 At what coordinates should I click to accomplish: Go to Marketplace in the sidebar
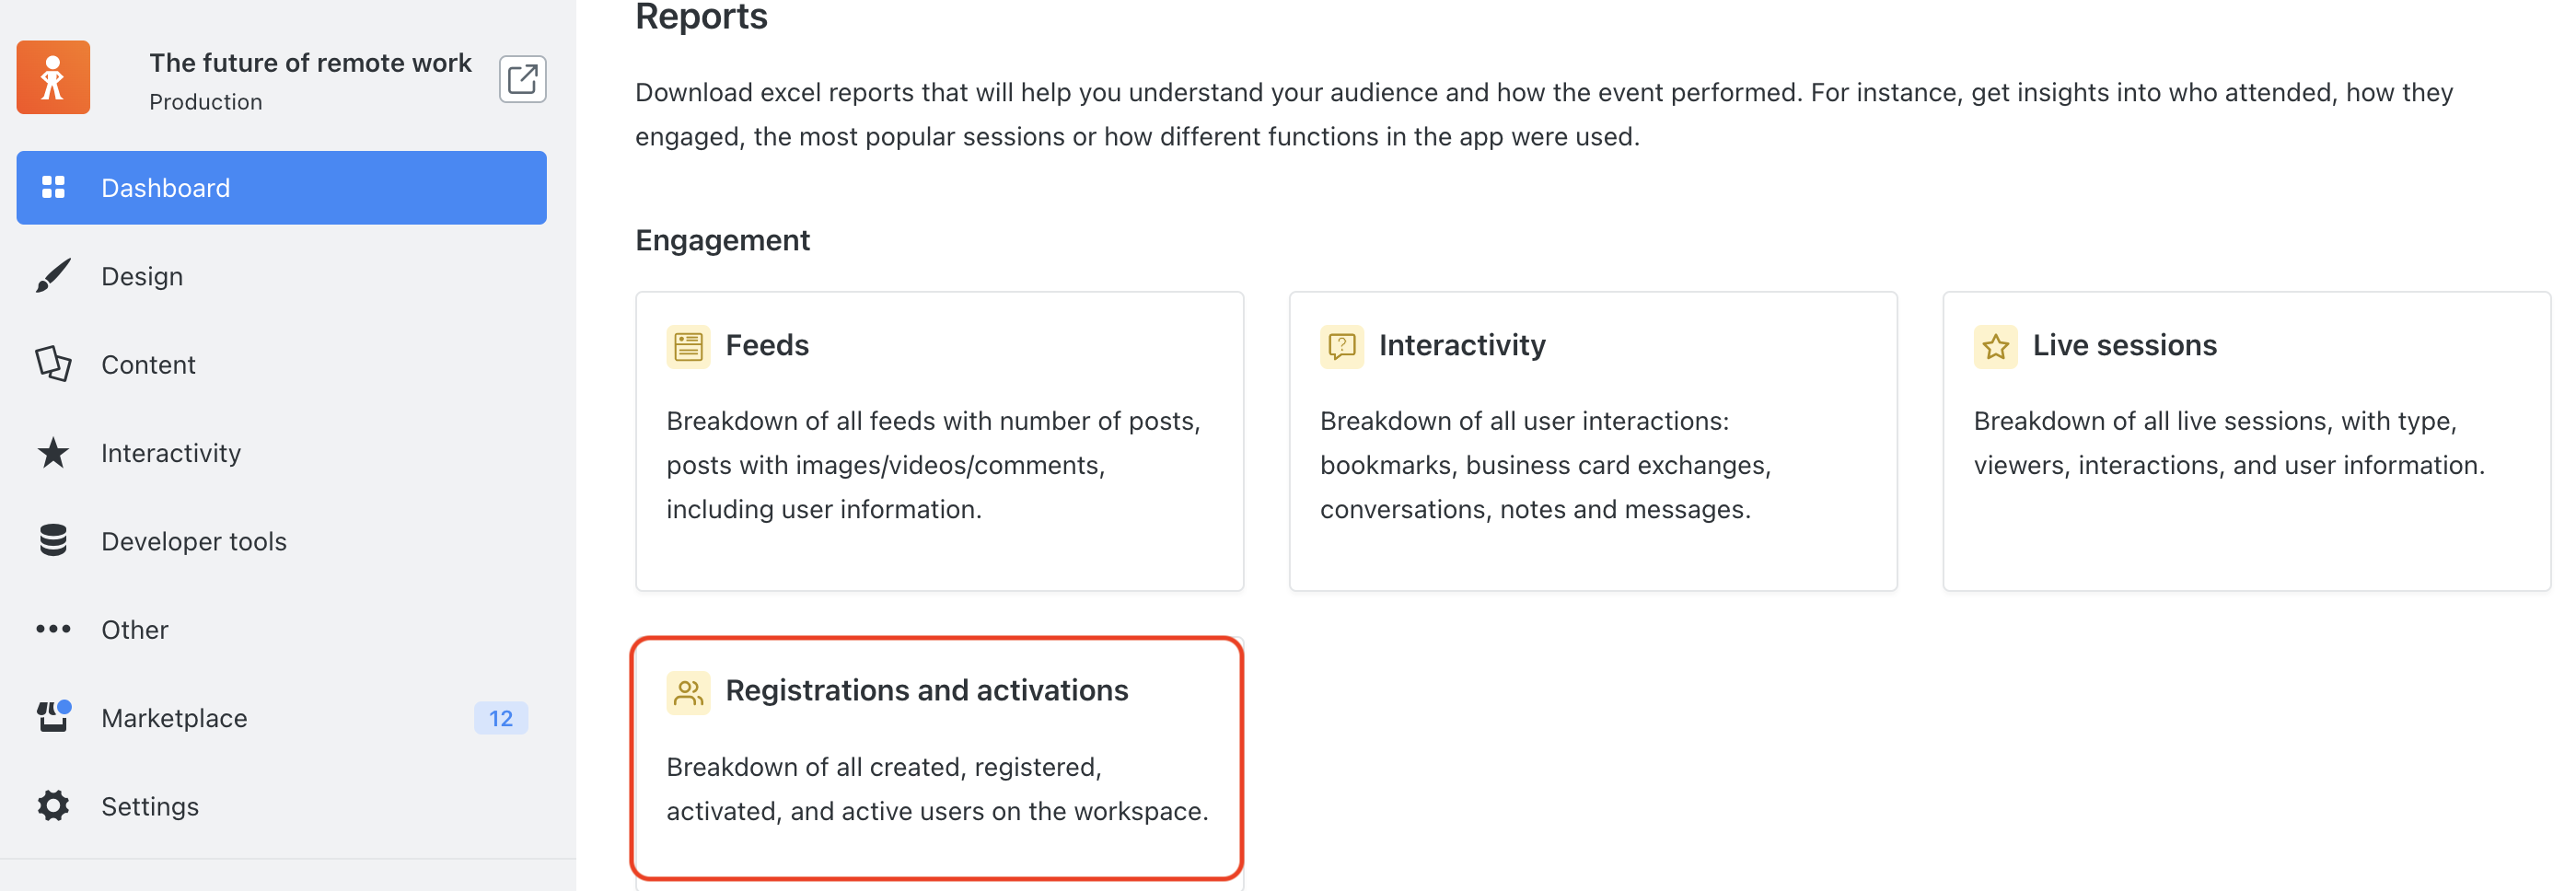282,718
